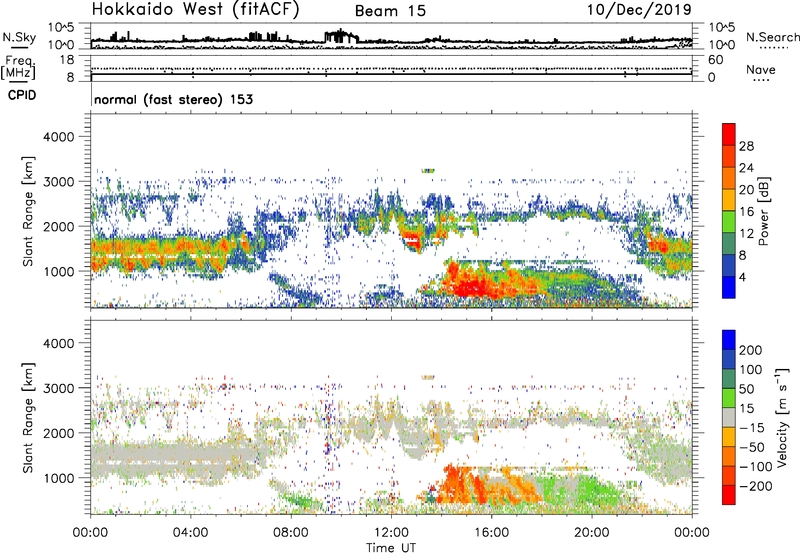The width and height of the screenshot is (800, 554).
Task: Click the "-200" Velocity colorbar tick label
Action: [x=755, y=486]
